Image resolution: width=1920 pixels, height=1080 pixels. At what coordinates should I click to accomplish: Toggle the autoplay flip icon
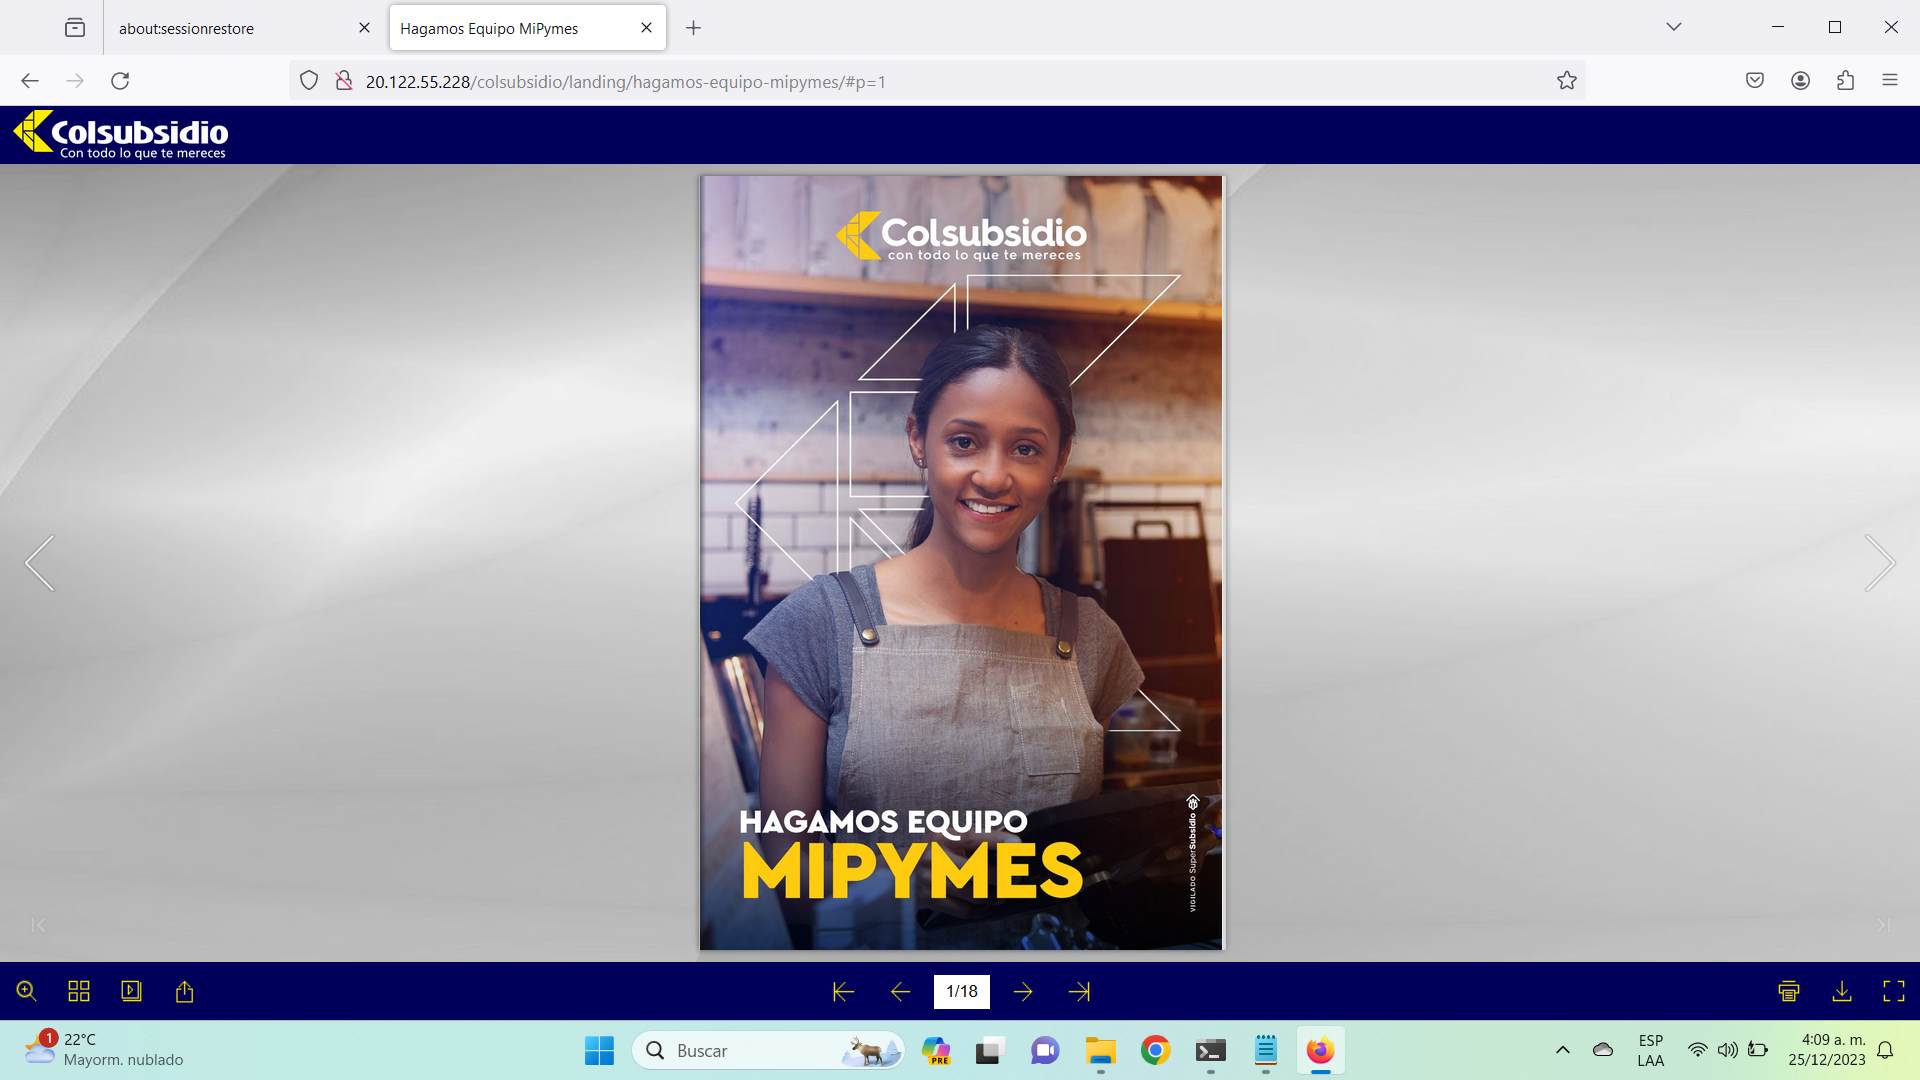[x=131, y=991]
